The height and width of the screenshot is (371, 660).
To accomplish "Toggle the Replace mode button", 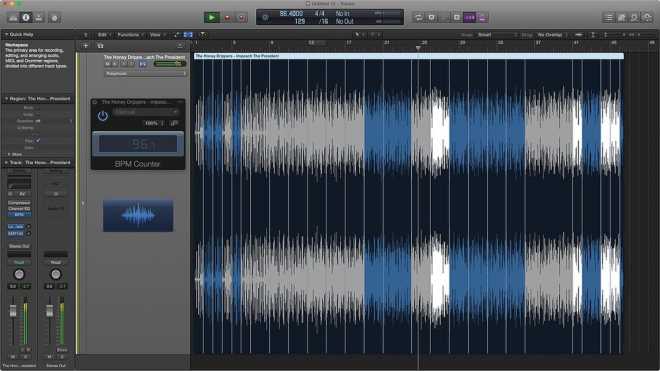I will [x=431, y=17].
